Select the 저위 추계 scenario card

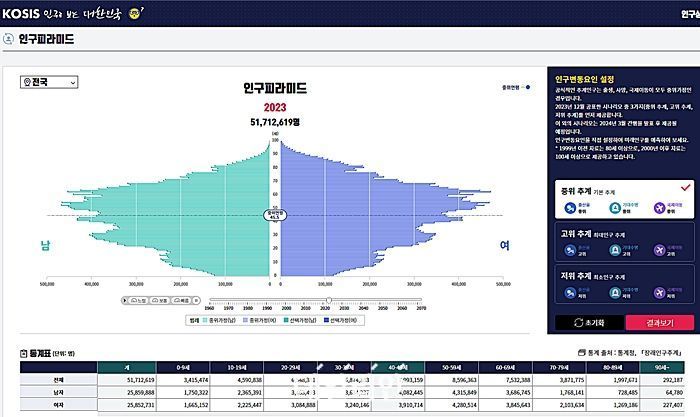point(608,284)
